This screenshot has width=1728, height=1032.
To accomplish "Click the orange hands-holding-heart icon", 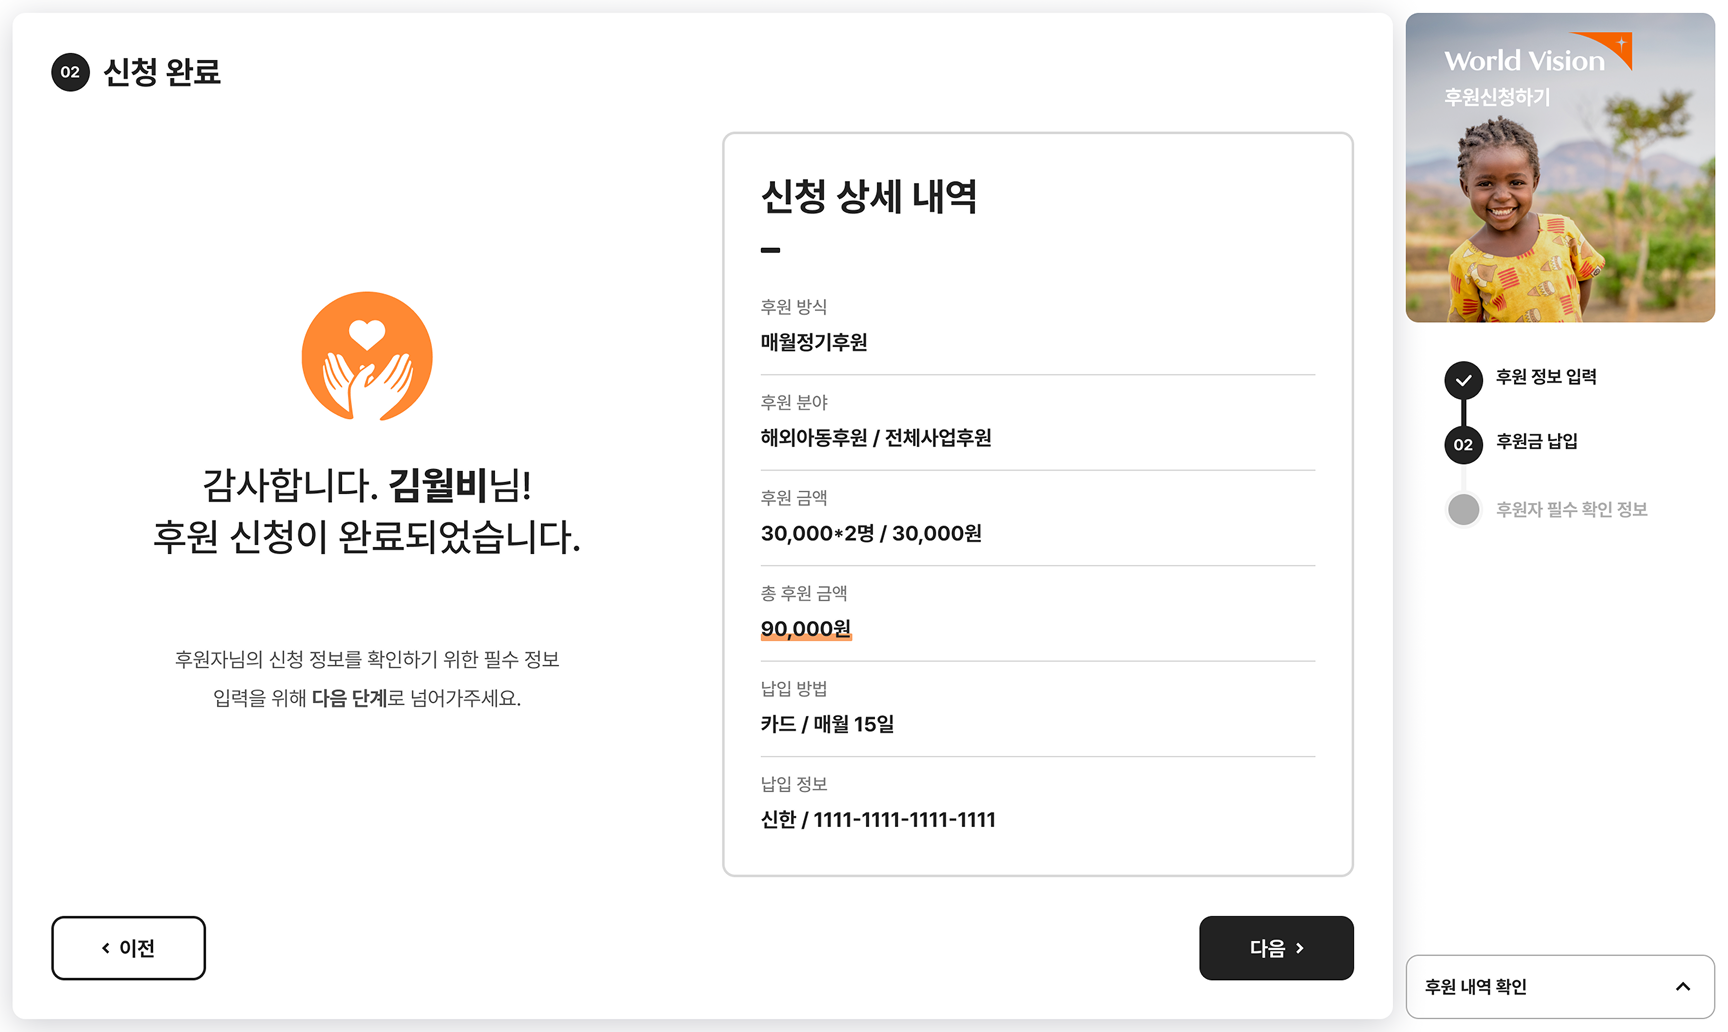I will point(367,357).
